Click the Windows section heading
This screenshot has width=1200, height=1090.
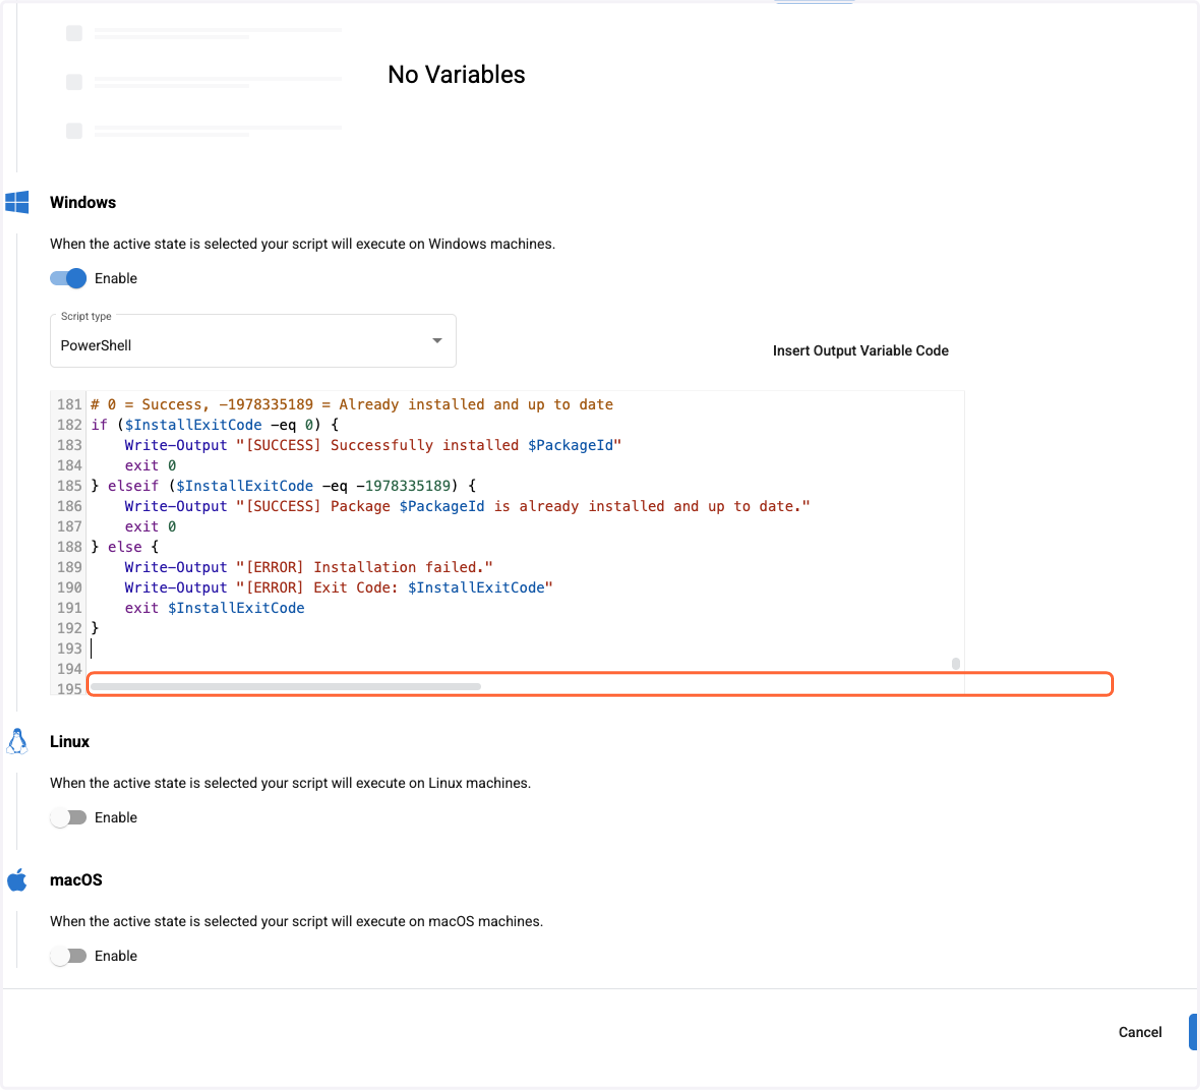tap(83, 202)
